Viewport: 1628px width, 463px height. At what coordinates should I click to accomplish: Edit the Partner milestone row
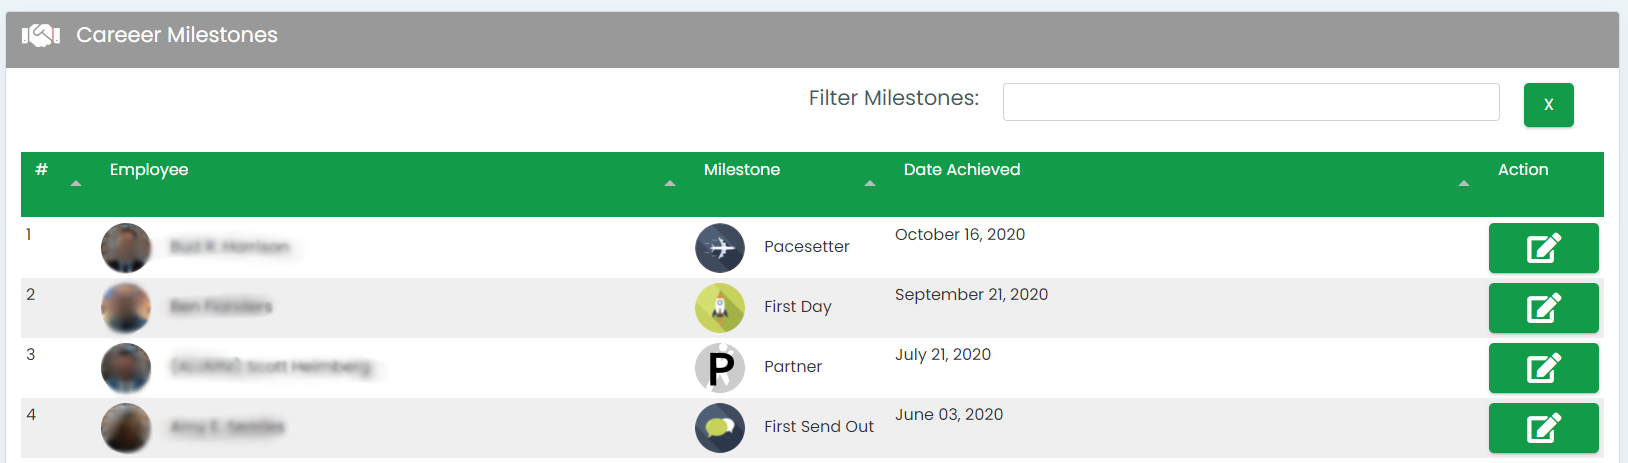point(1543,368)
